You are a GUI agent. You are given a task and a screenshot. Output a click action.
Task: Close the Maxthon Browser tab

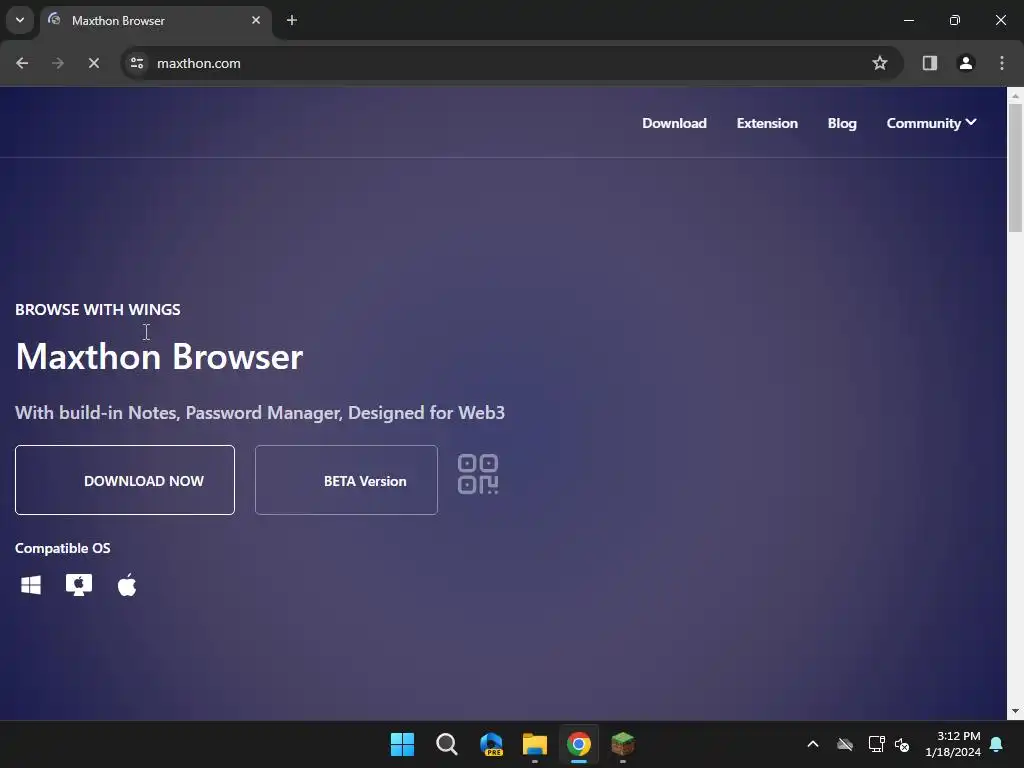tap(256, 20)
